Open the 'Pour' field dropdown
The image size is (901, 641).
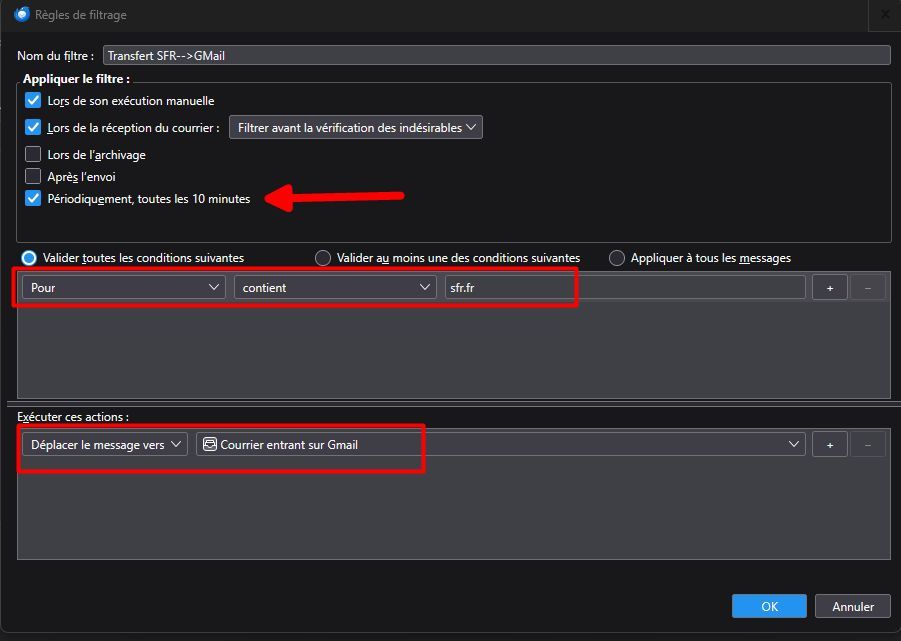click(x=124, y=287)
